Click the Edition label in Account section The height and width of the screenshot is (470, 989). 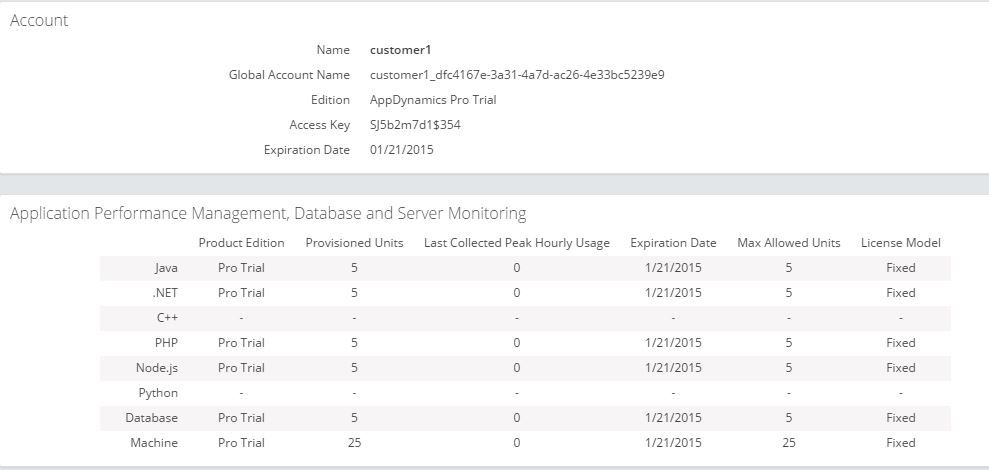[x=331, y=100]
